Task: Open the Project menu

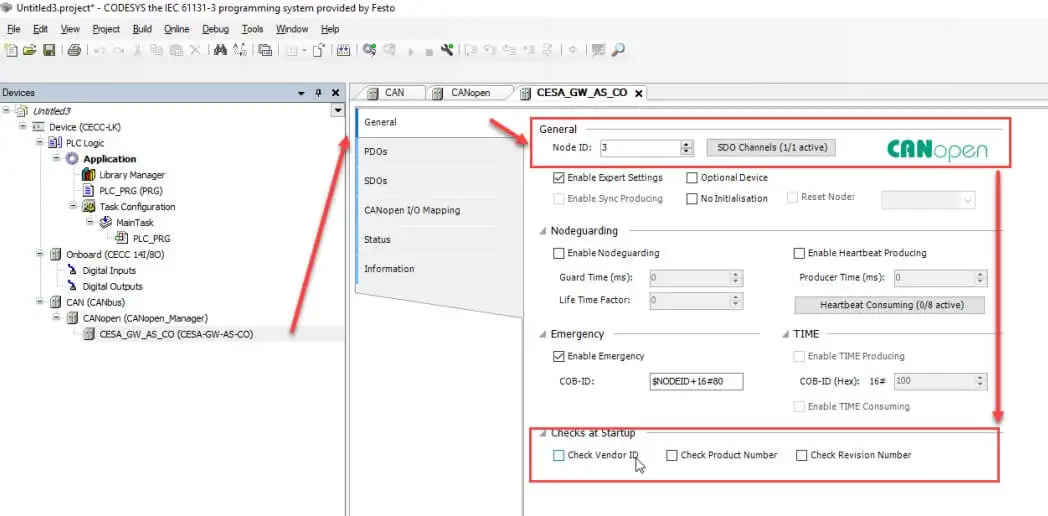Action: click(x=106, y=29)
